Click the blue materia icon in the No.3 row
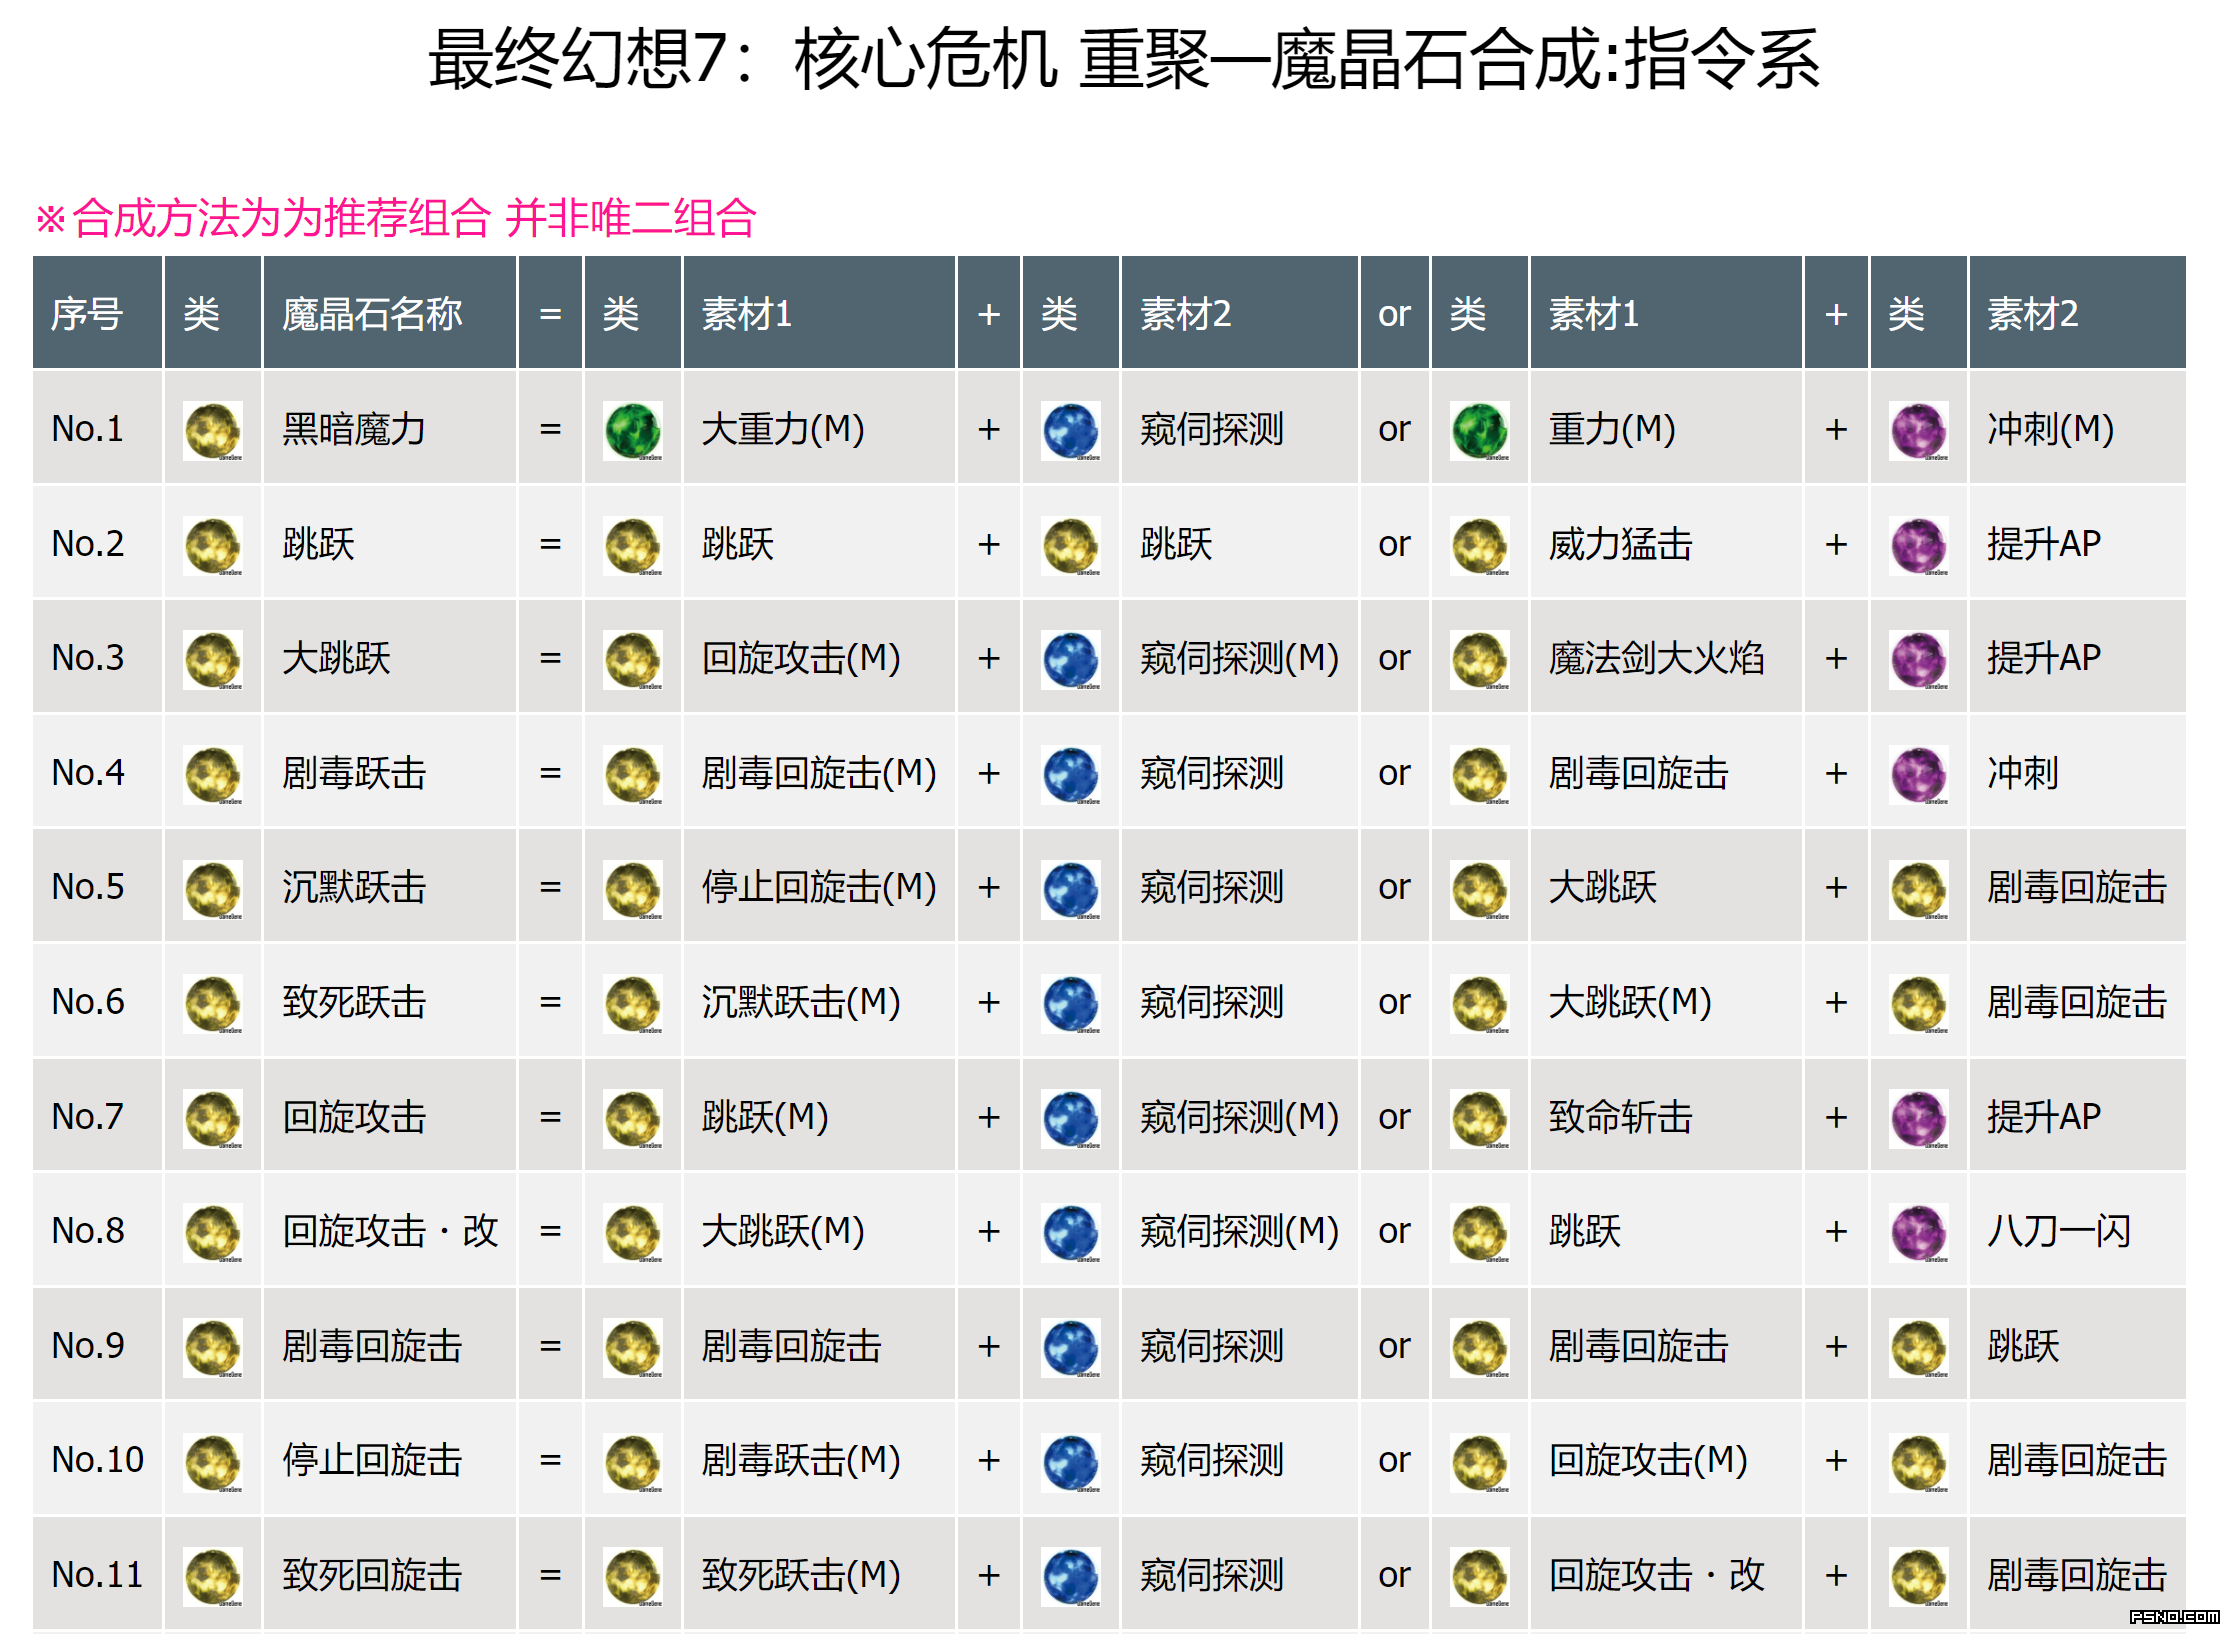The width and height of the screenshot is (2230, 1634). 1071,660
